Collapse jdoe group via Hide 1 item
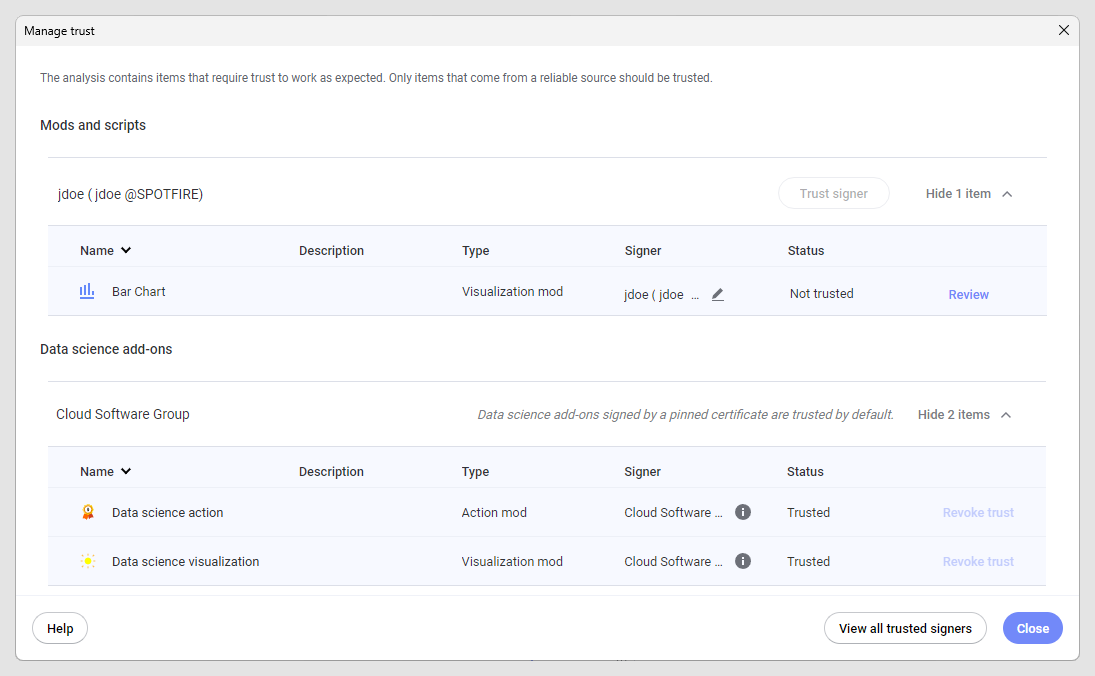 click(x=969, y=194)
